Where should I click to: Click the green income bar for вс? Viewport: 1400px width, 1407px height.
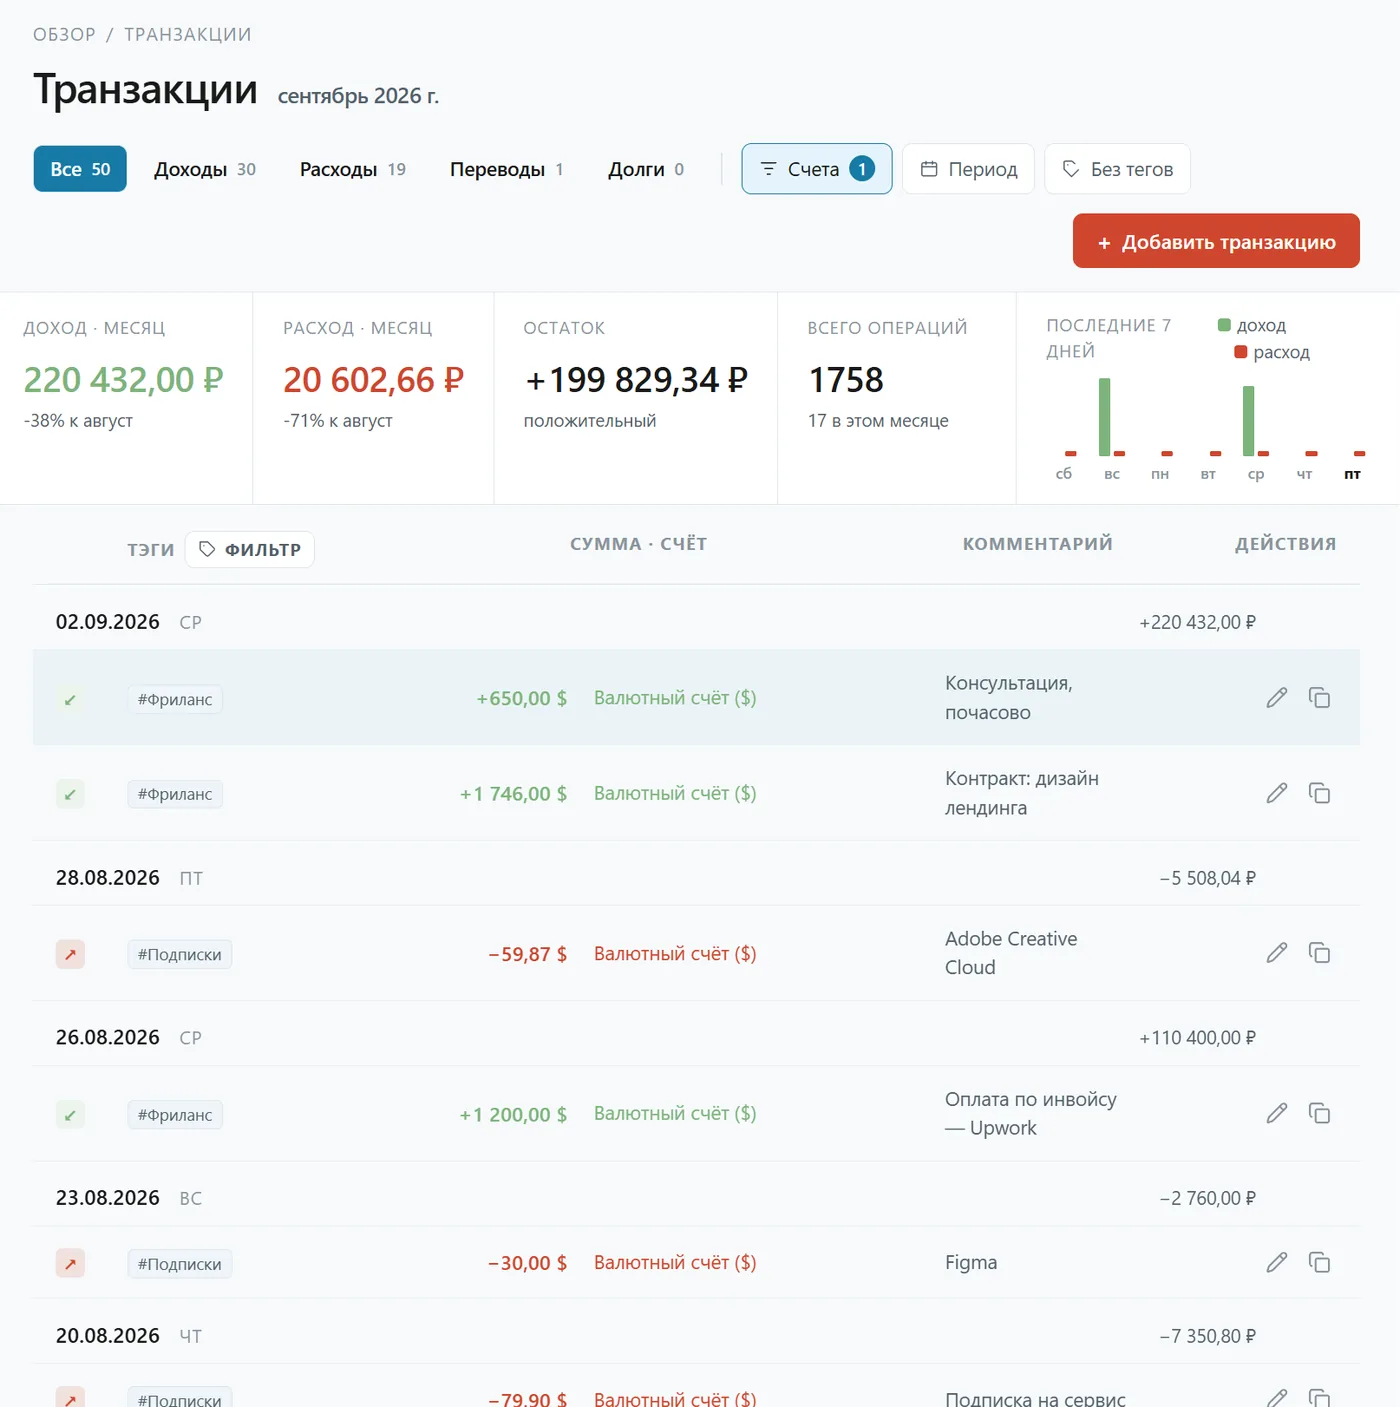pos(1105,417)
